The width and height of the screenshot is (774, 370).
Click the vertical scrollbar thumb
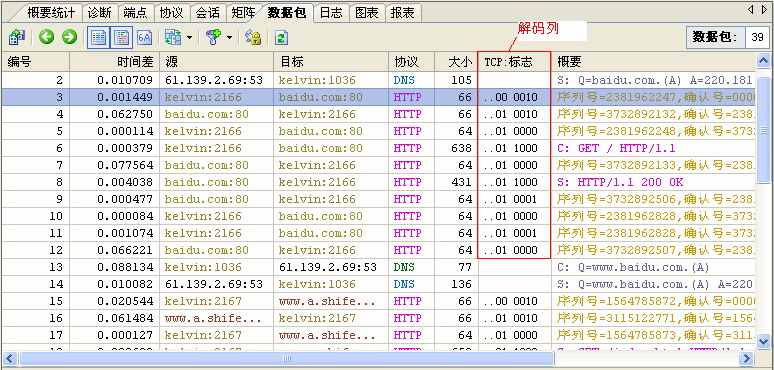(763, 130)
